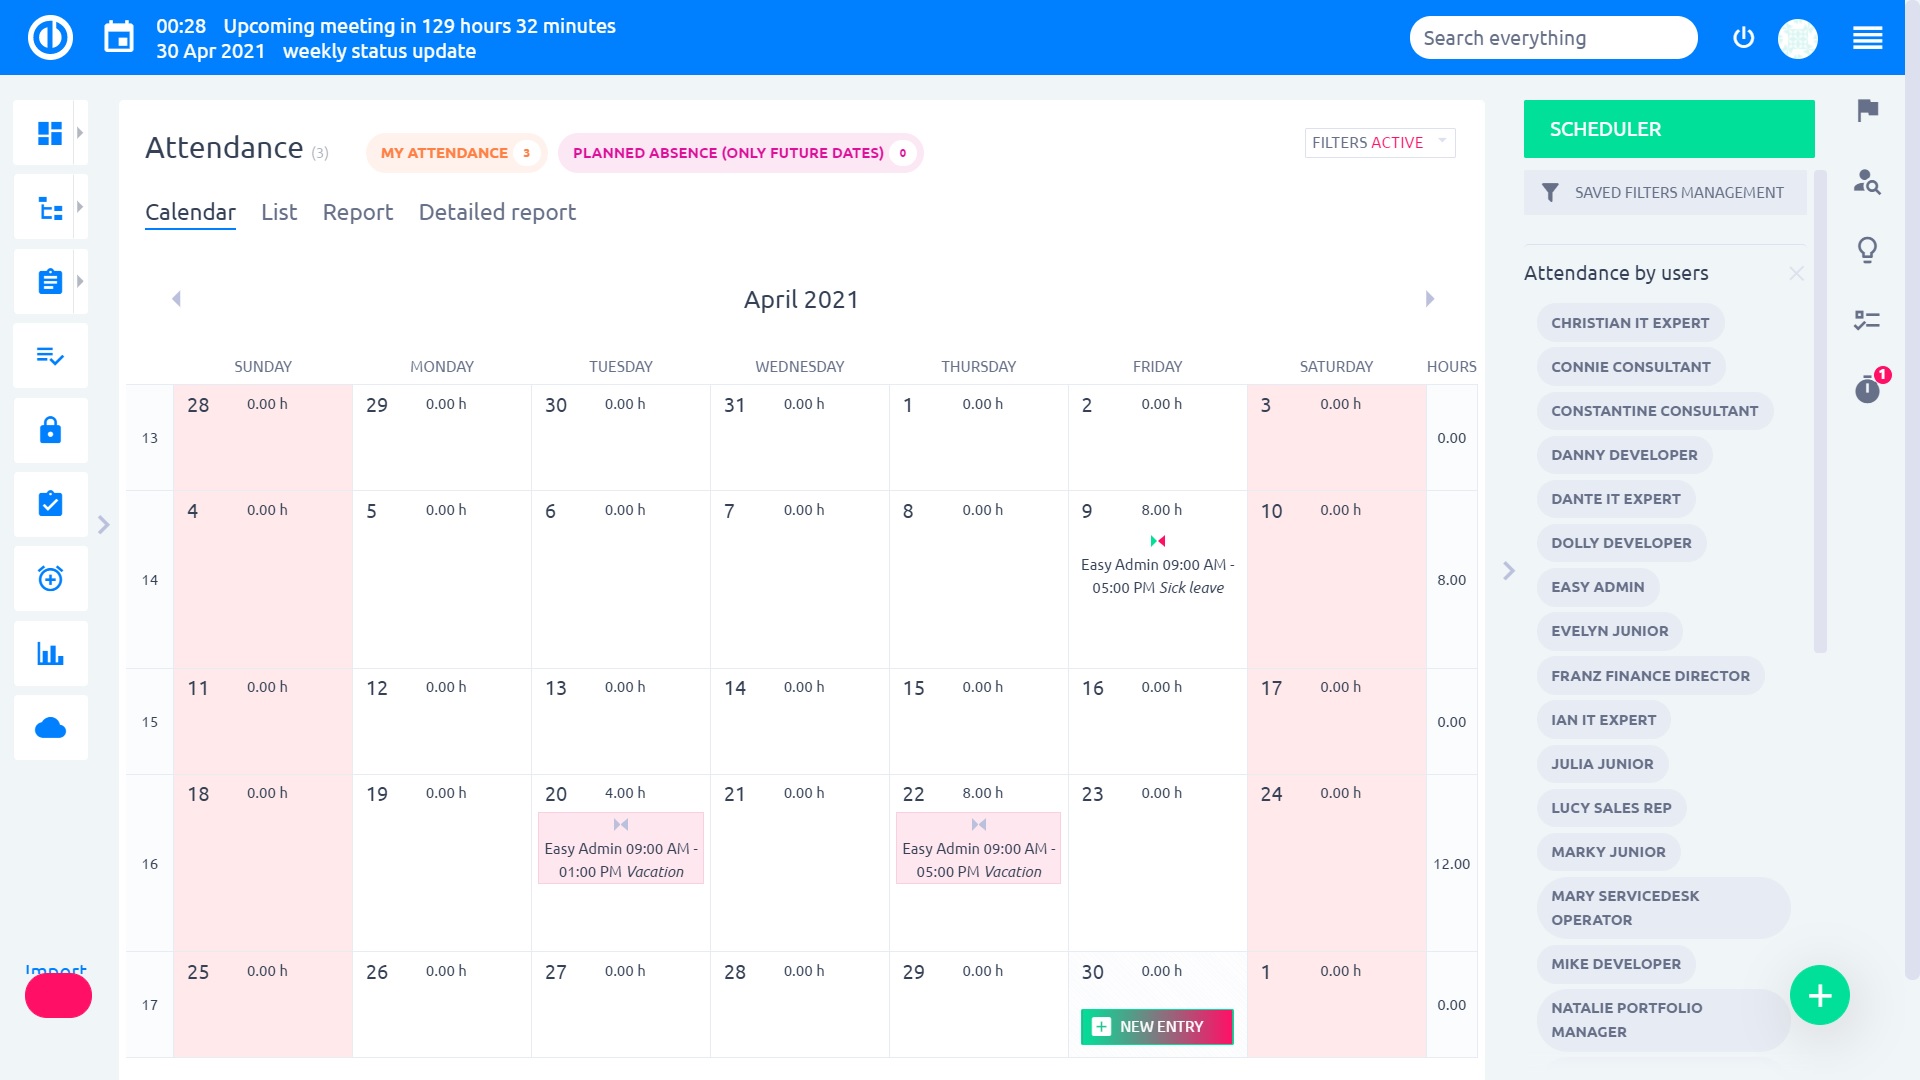1920x1080 pixels.
Task: Expand the left sidebar chevron
Action: click(x=103, y=525)
